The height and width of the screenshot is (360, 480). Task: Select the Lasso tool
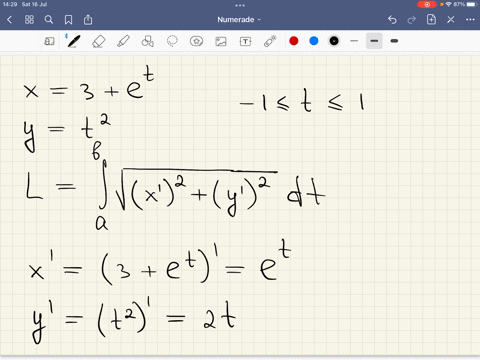click(x=172, y=41)
